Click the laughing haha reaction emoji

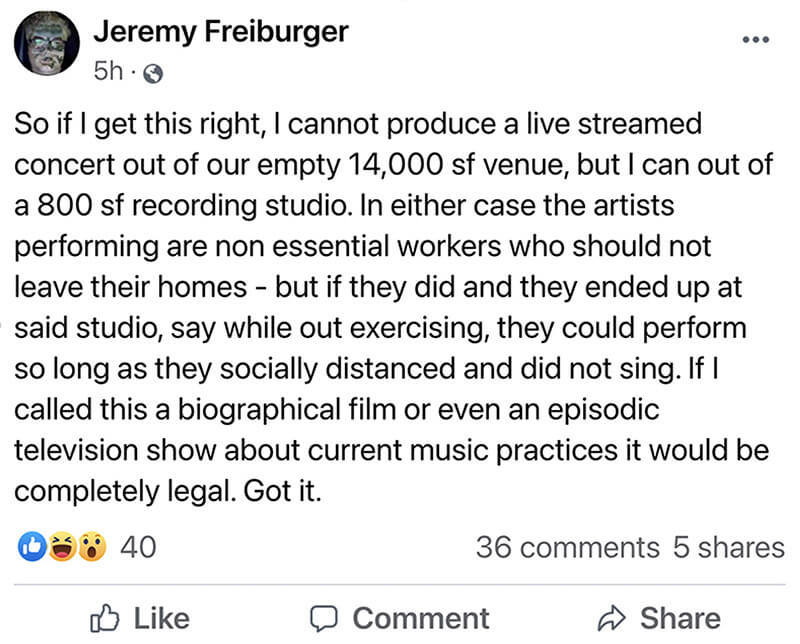coord(61,547)
